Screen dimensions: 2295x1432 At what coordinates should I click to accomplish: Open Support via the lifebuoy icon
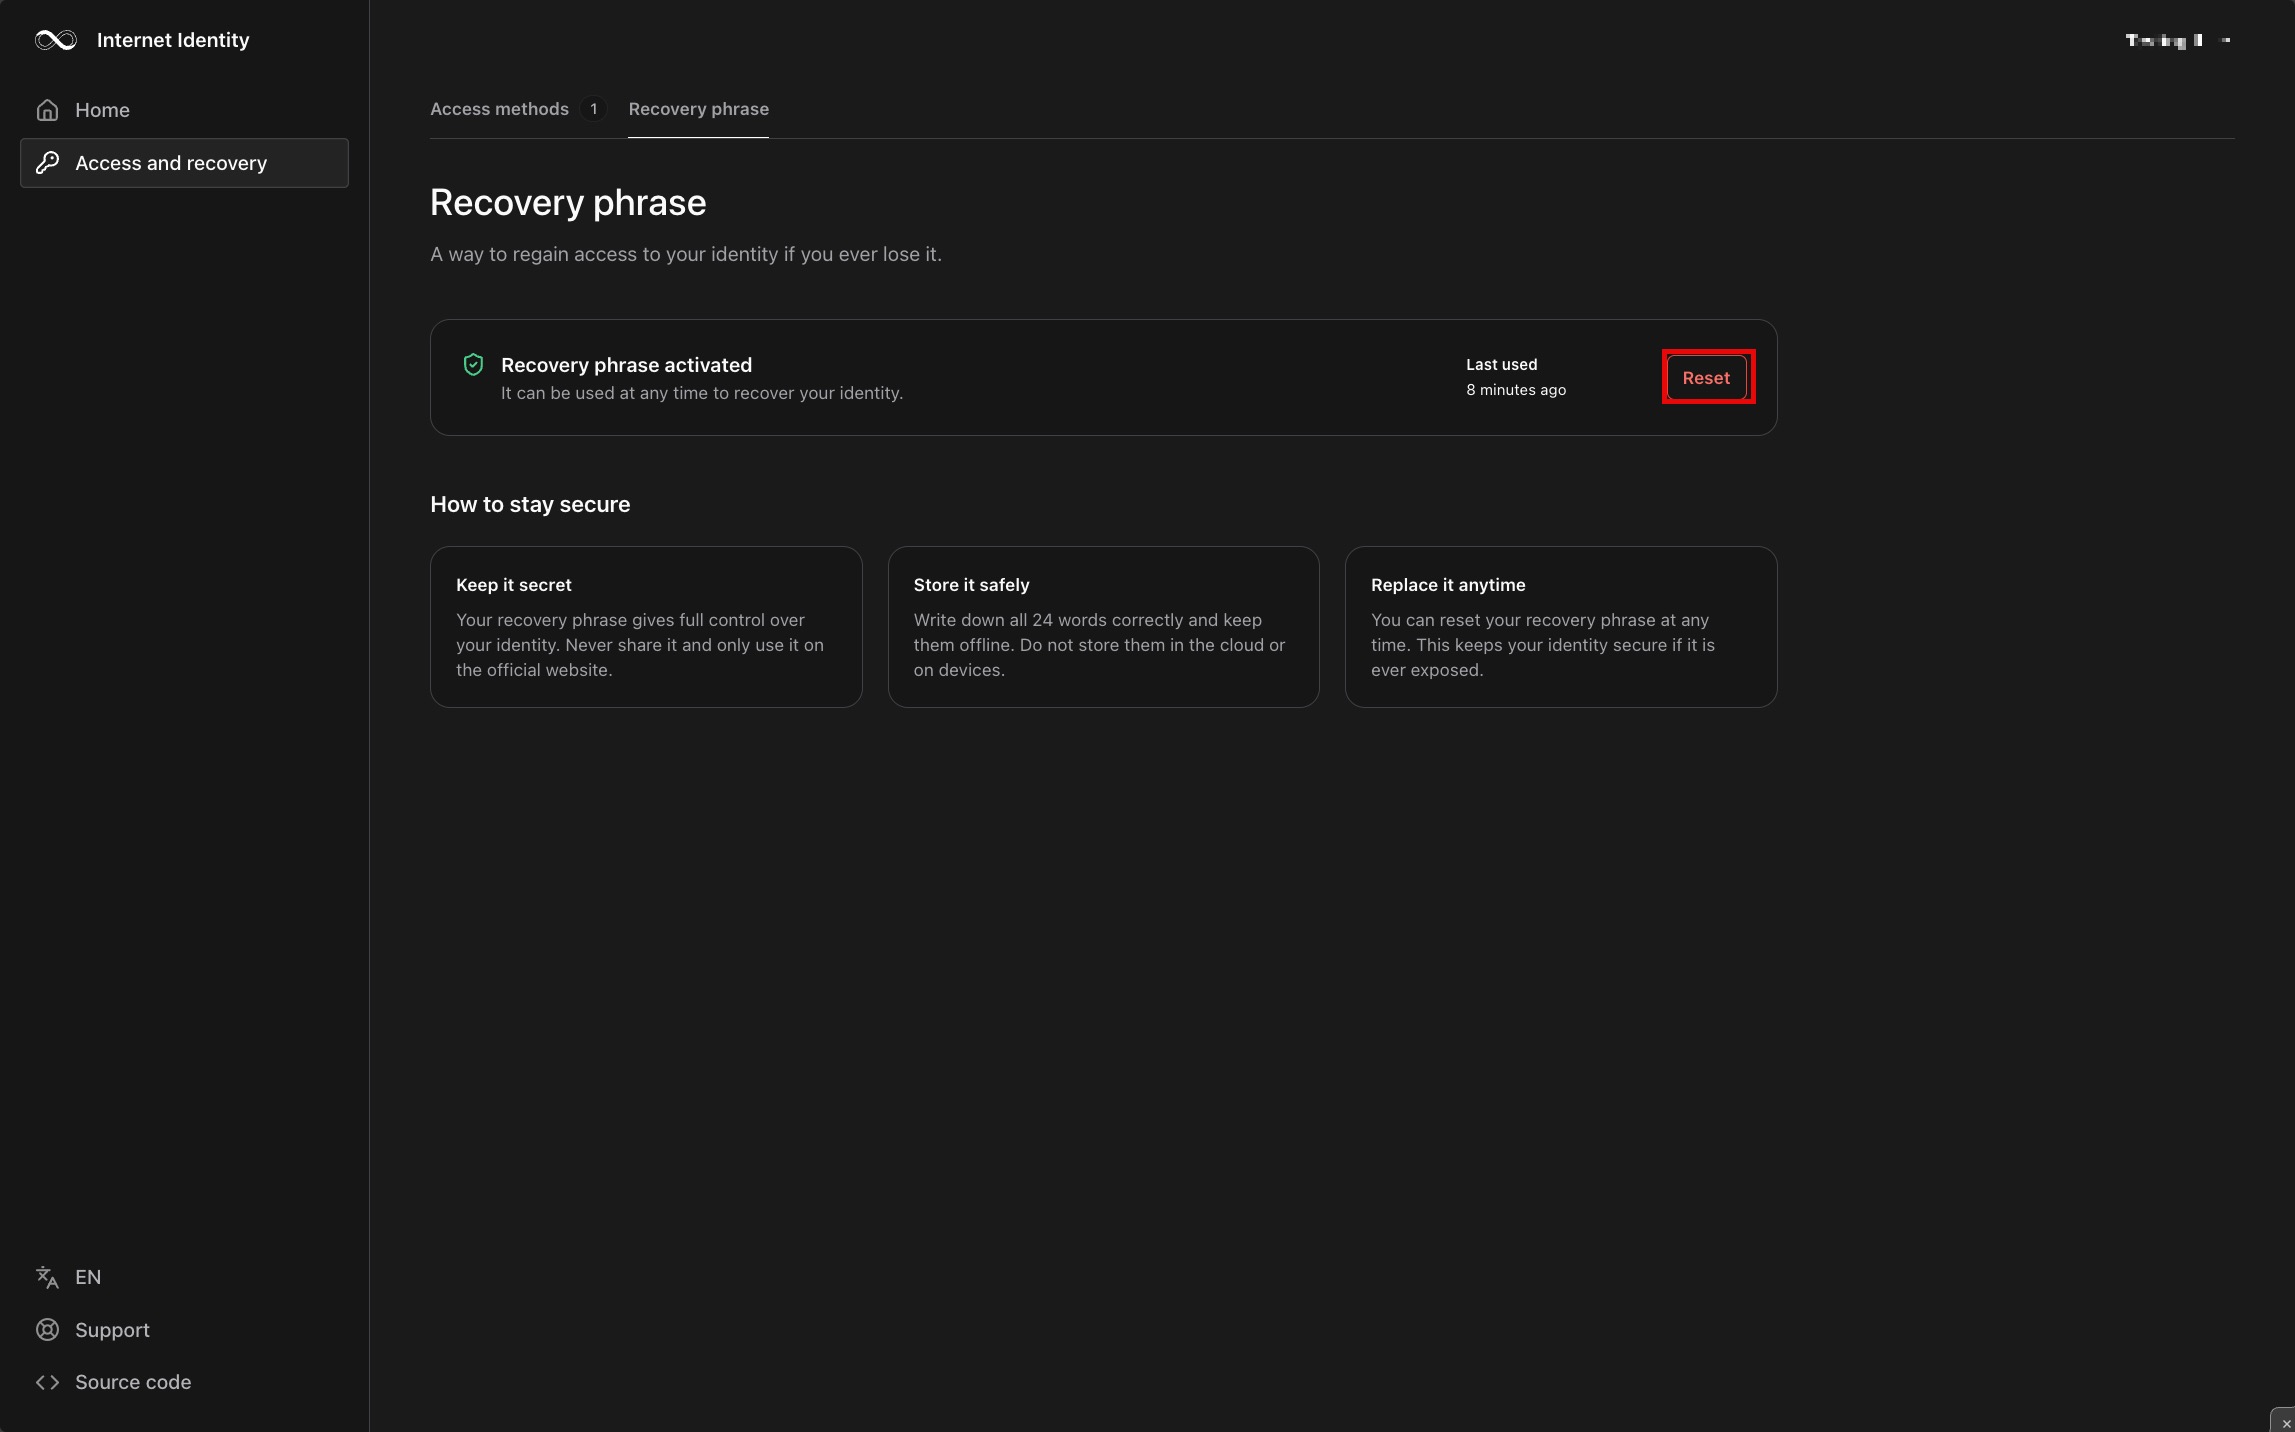pyautogui.click(x=47, y=1330)
